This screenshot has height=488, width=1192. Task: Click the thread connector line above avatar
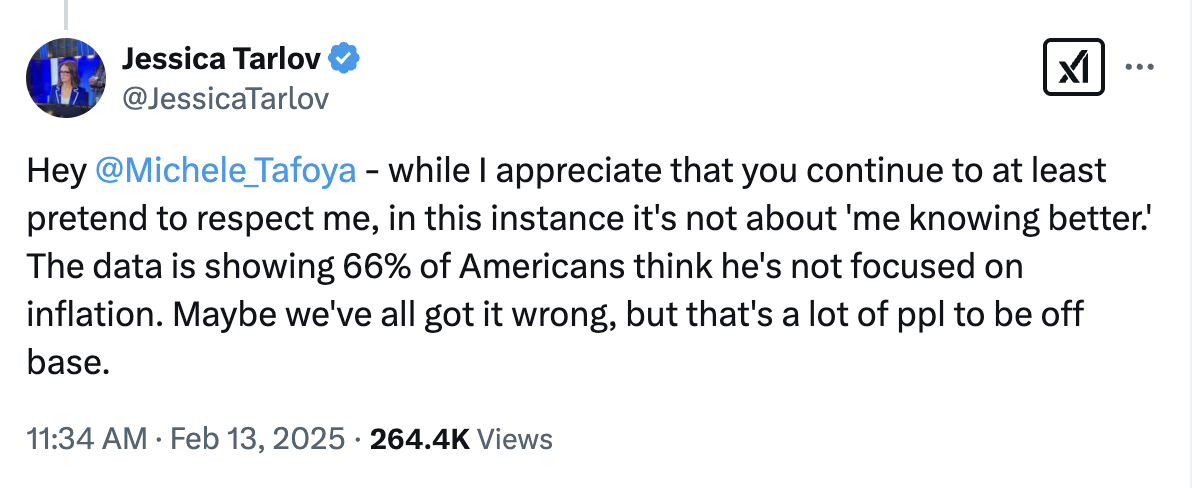click(65, 13)
